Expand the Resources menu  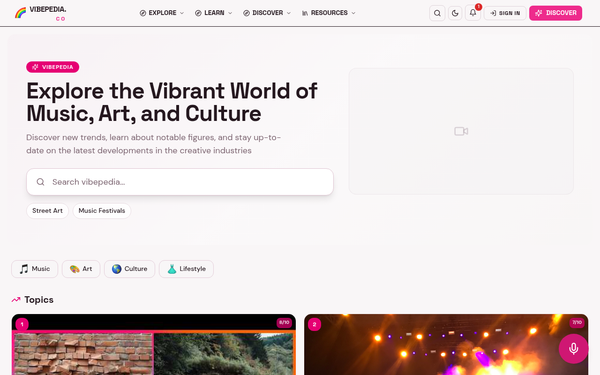tap(329, 13)
